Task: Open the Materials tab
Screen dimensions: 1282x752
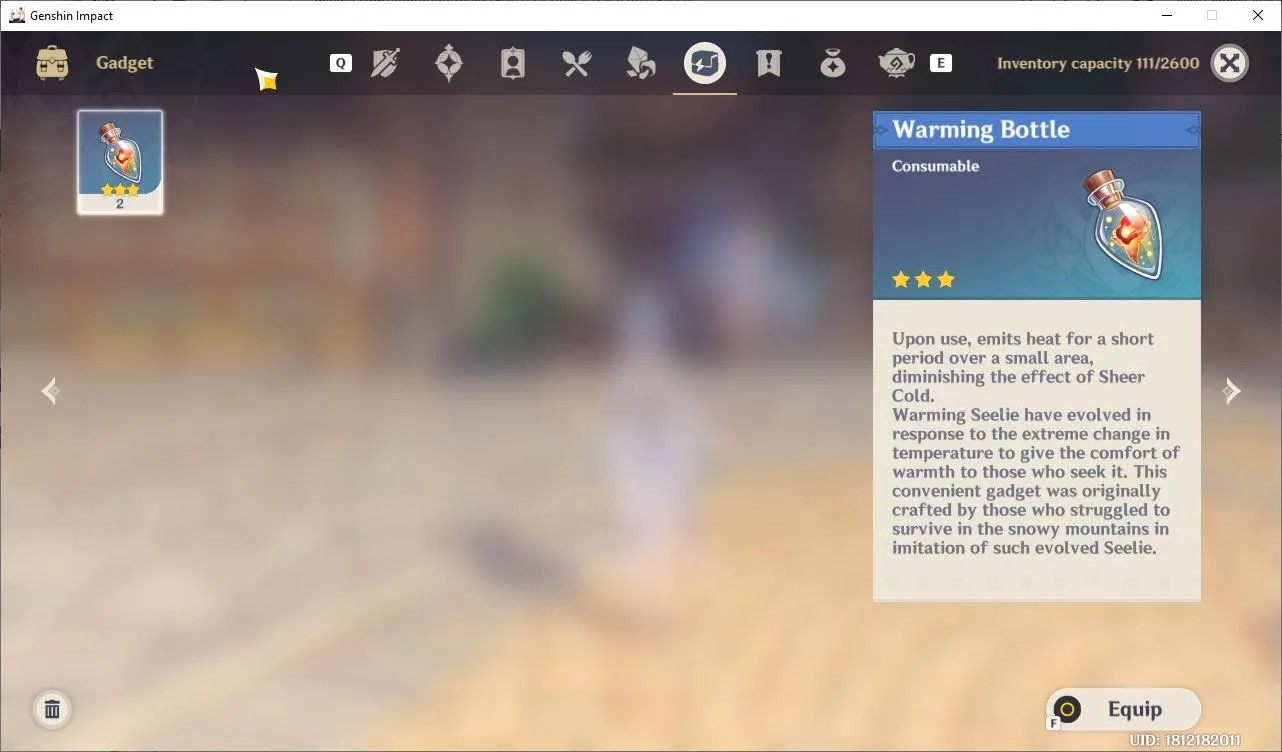Action: pos(641,63)
